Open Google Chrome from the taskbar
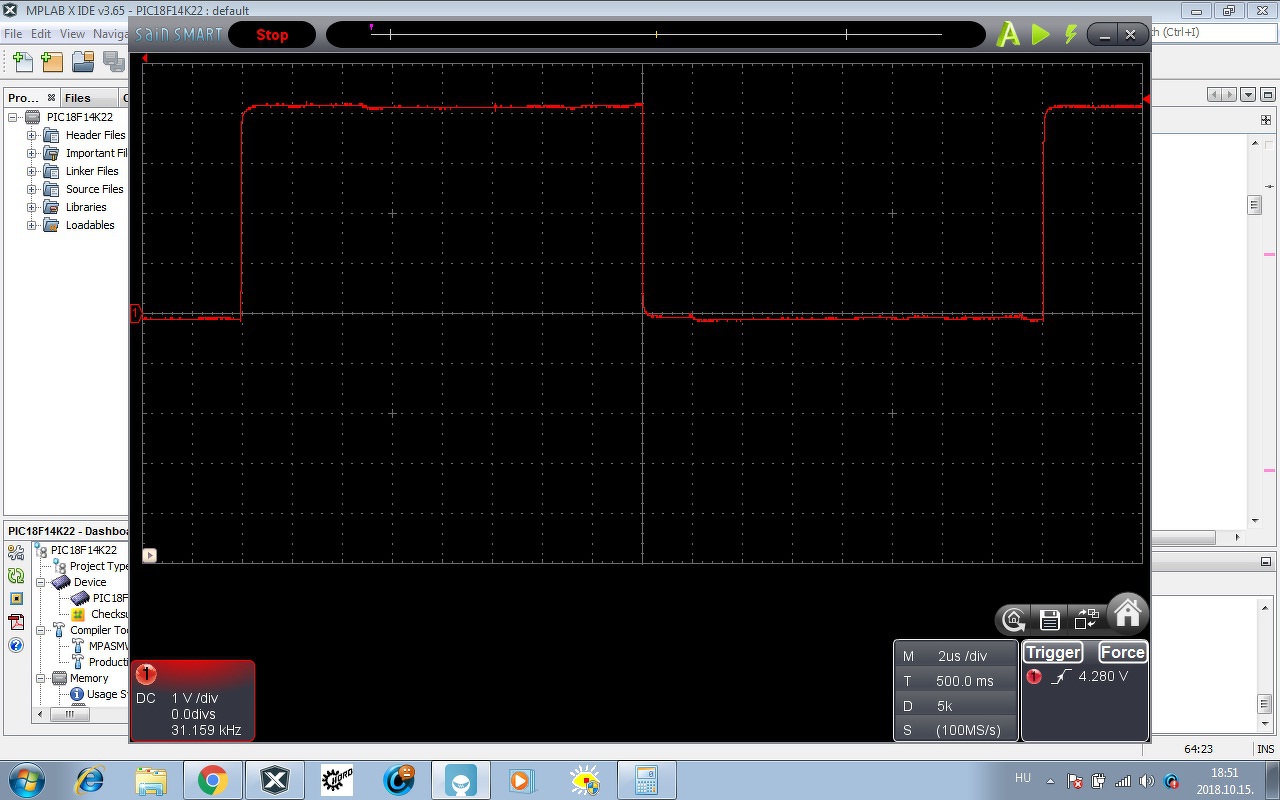 212,780
